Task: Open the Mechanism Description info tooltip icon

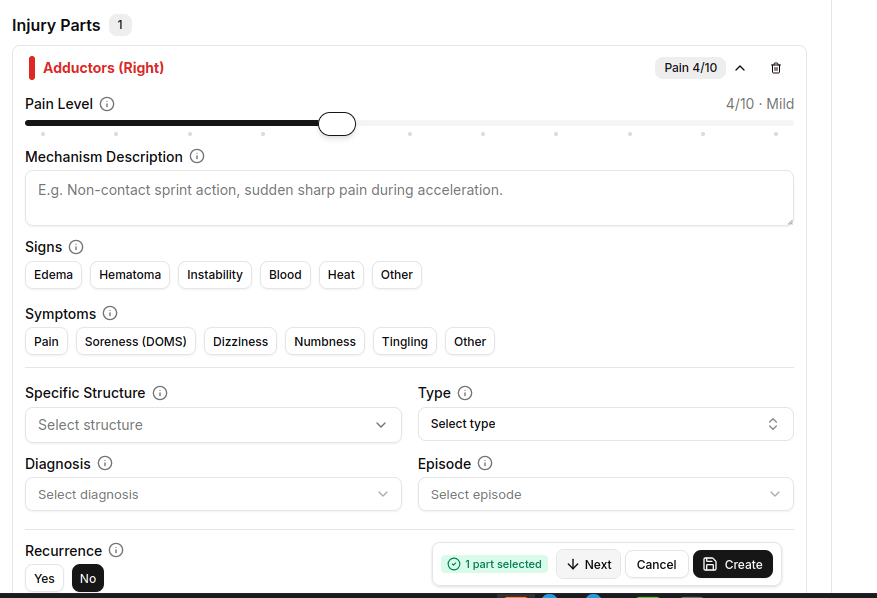Action: coord(197,156)
